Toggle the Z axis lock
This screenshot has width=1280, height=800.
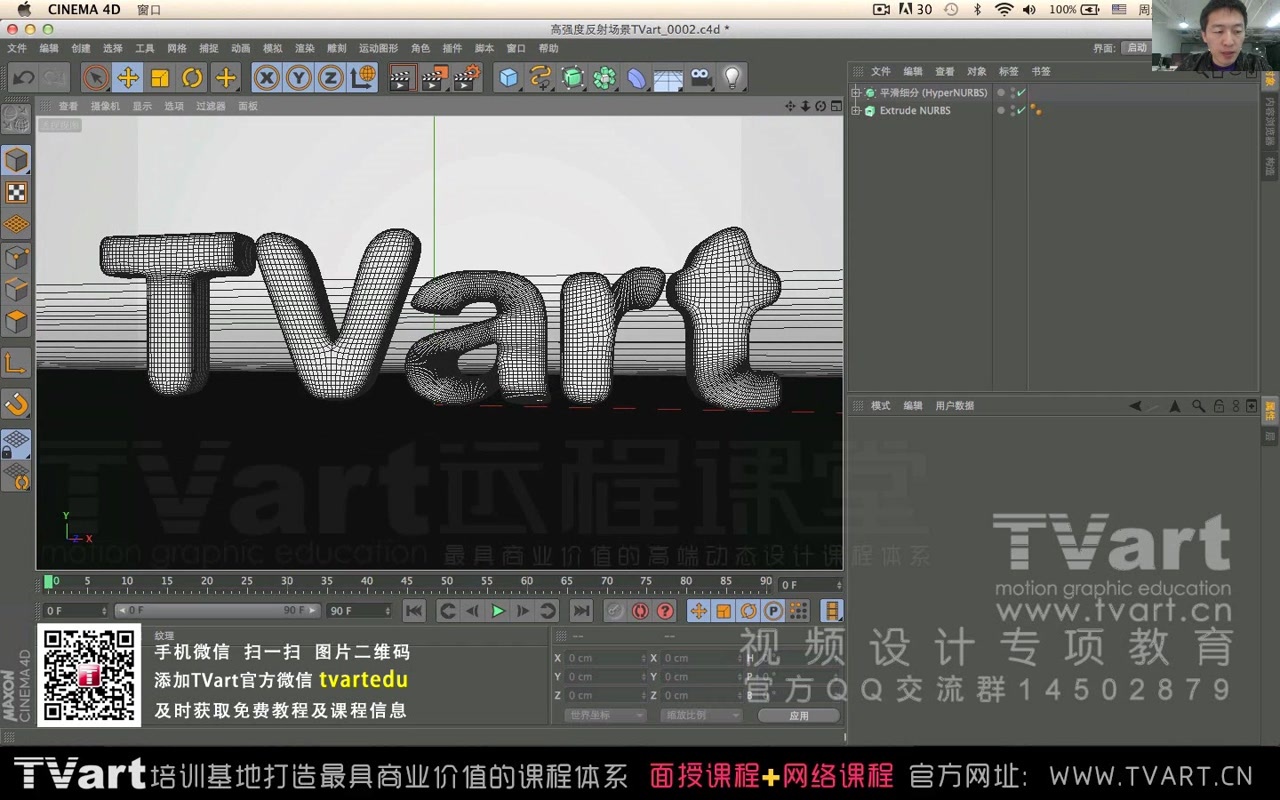pyautogui.click(x=330, y=77)
